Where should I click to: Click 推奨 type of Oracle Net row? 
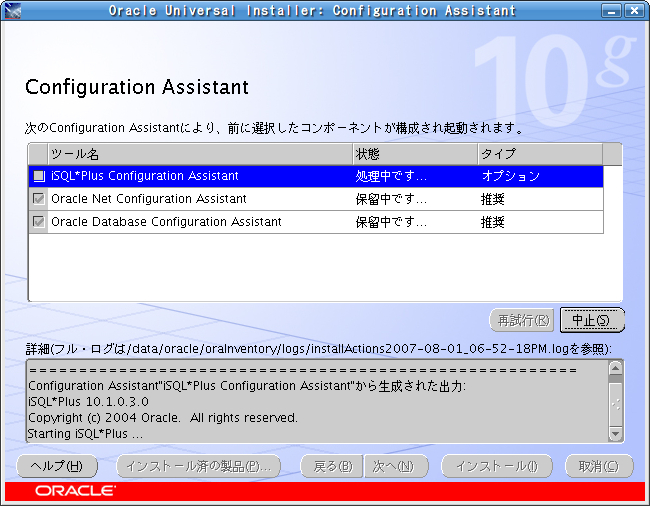coord(492,199)
